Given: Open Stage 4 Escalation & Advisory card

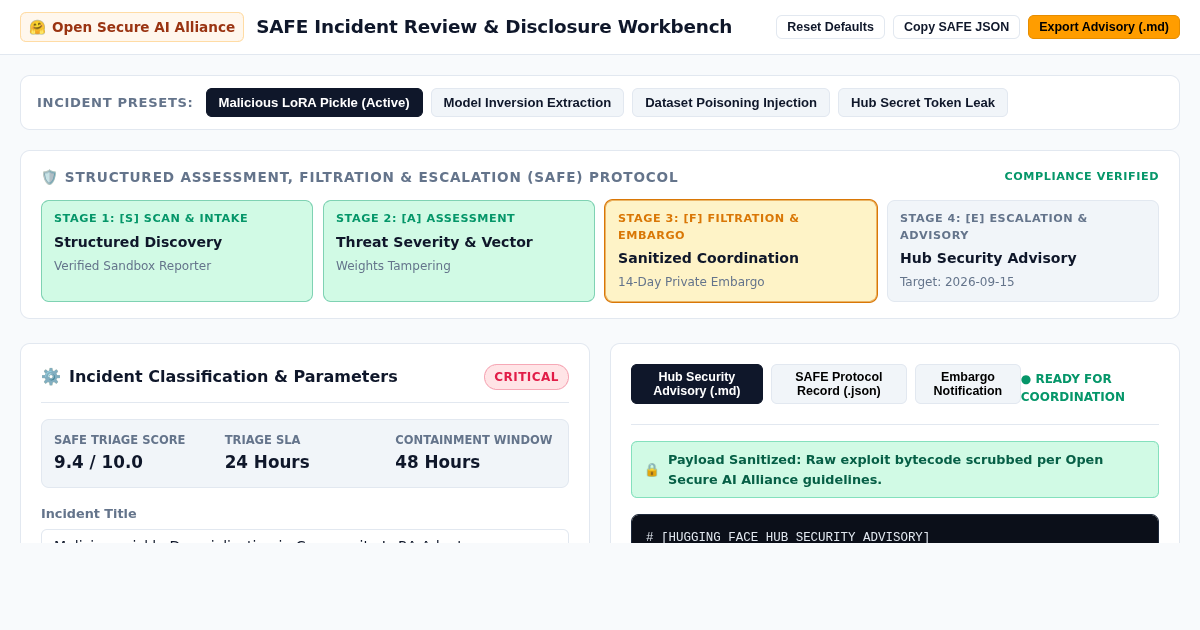Looking at the screenshot, I should click(1023, 251).
